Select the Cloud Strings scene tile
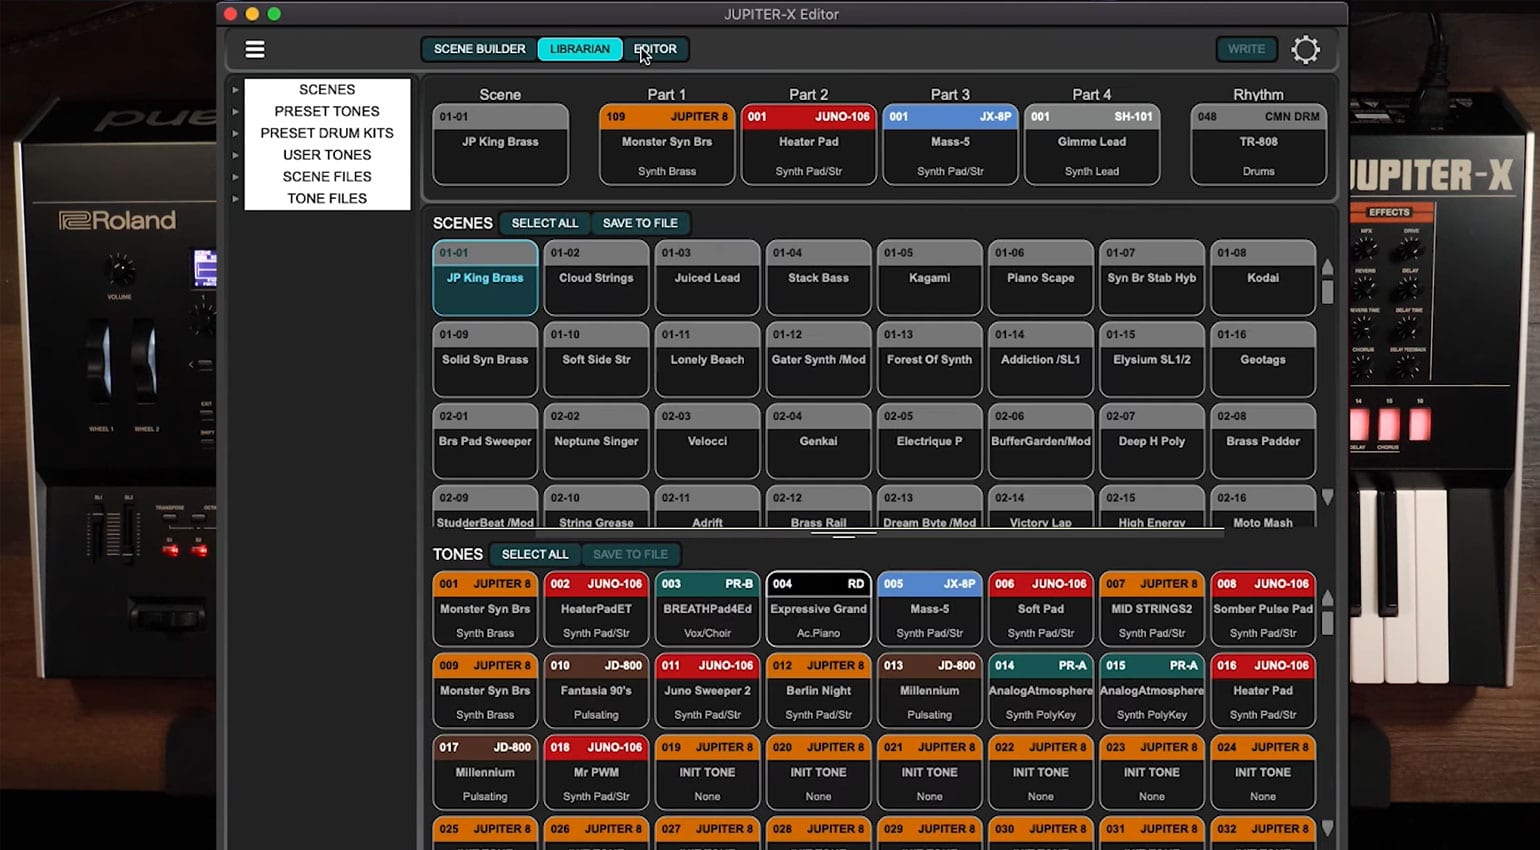Screen dimensions: 1540x850 [596, 278]
